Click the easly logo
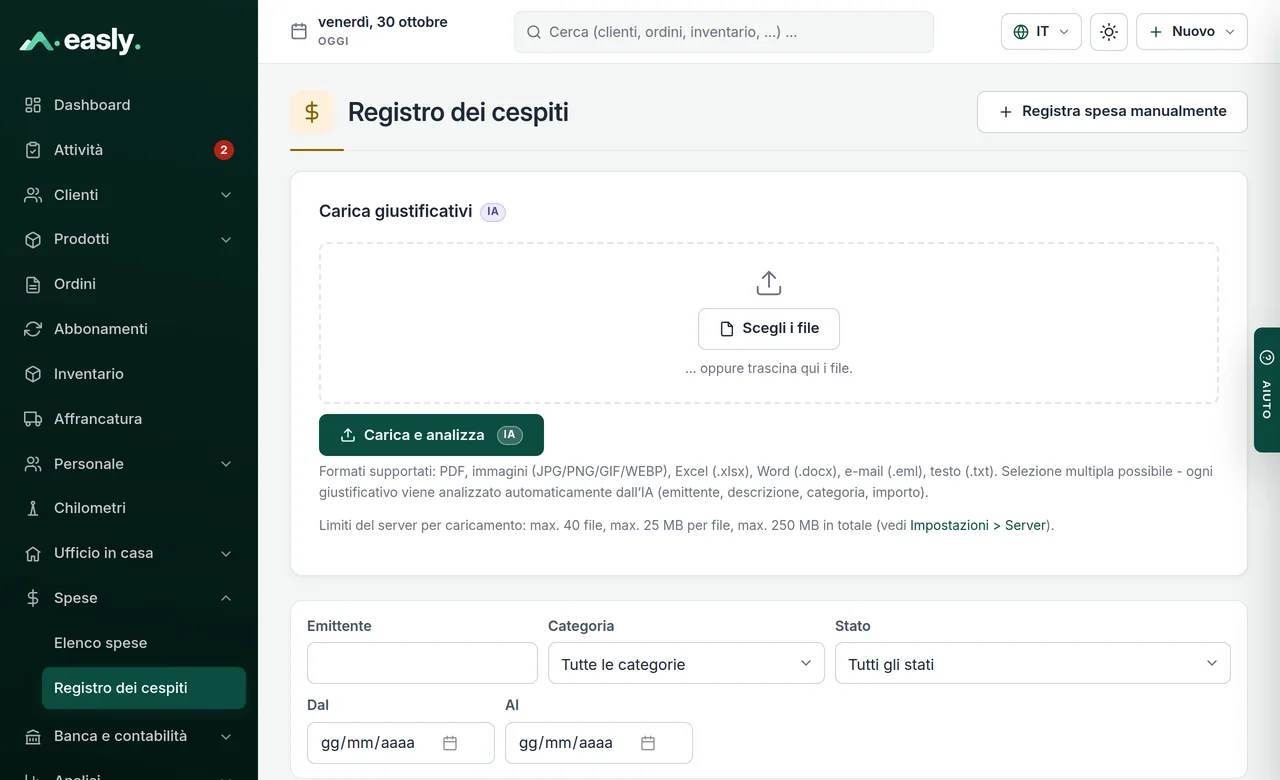 pos(80,41)
